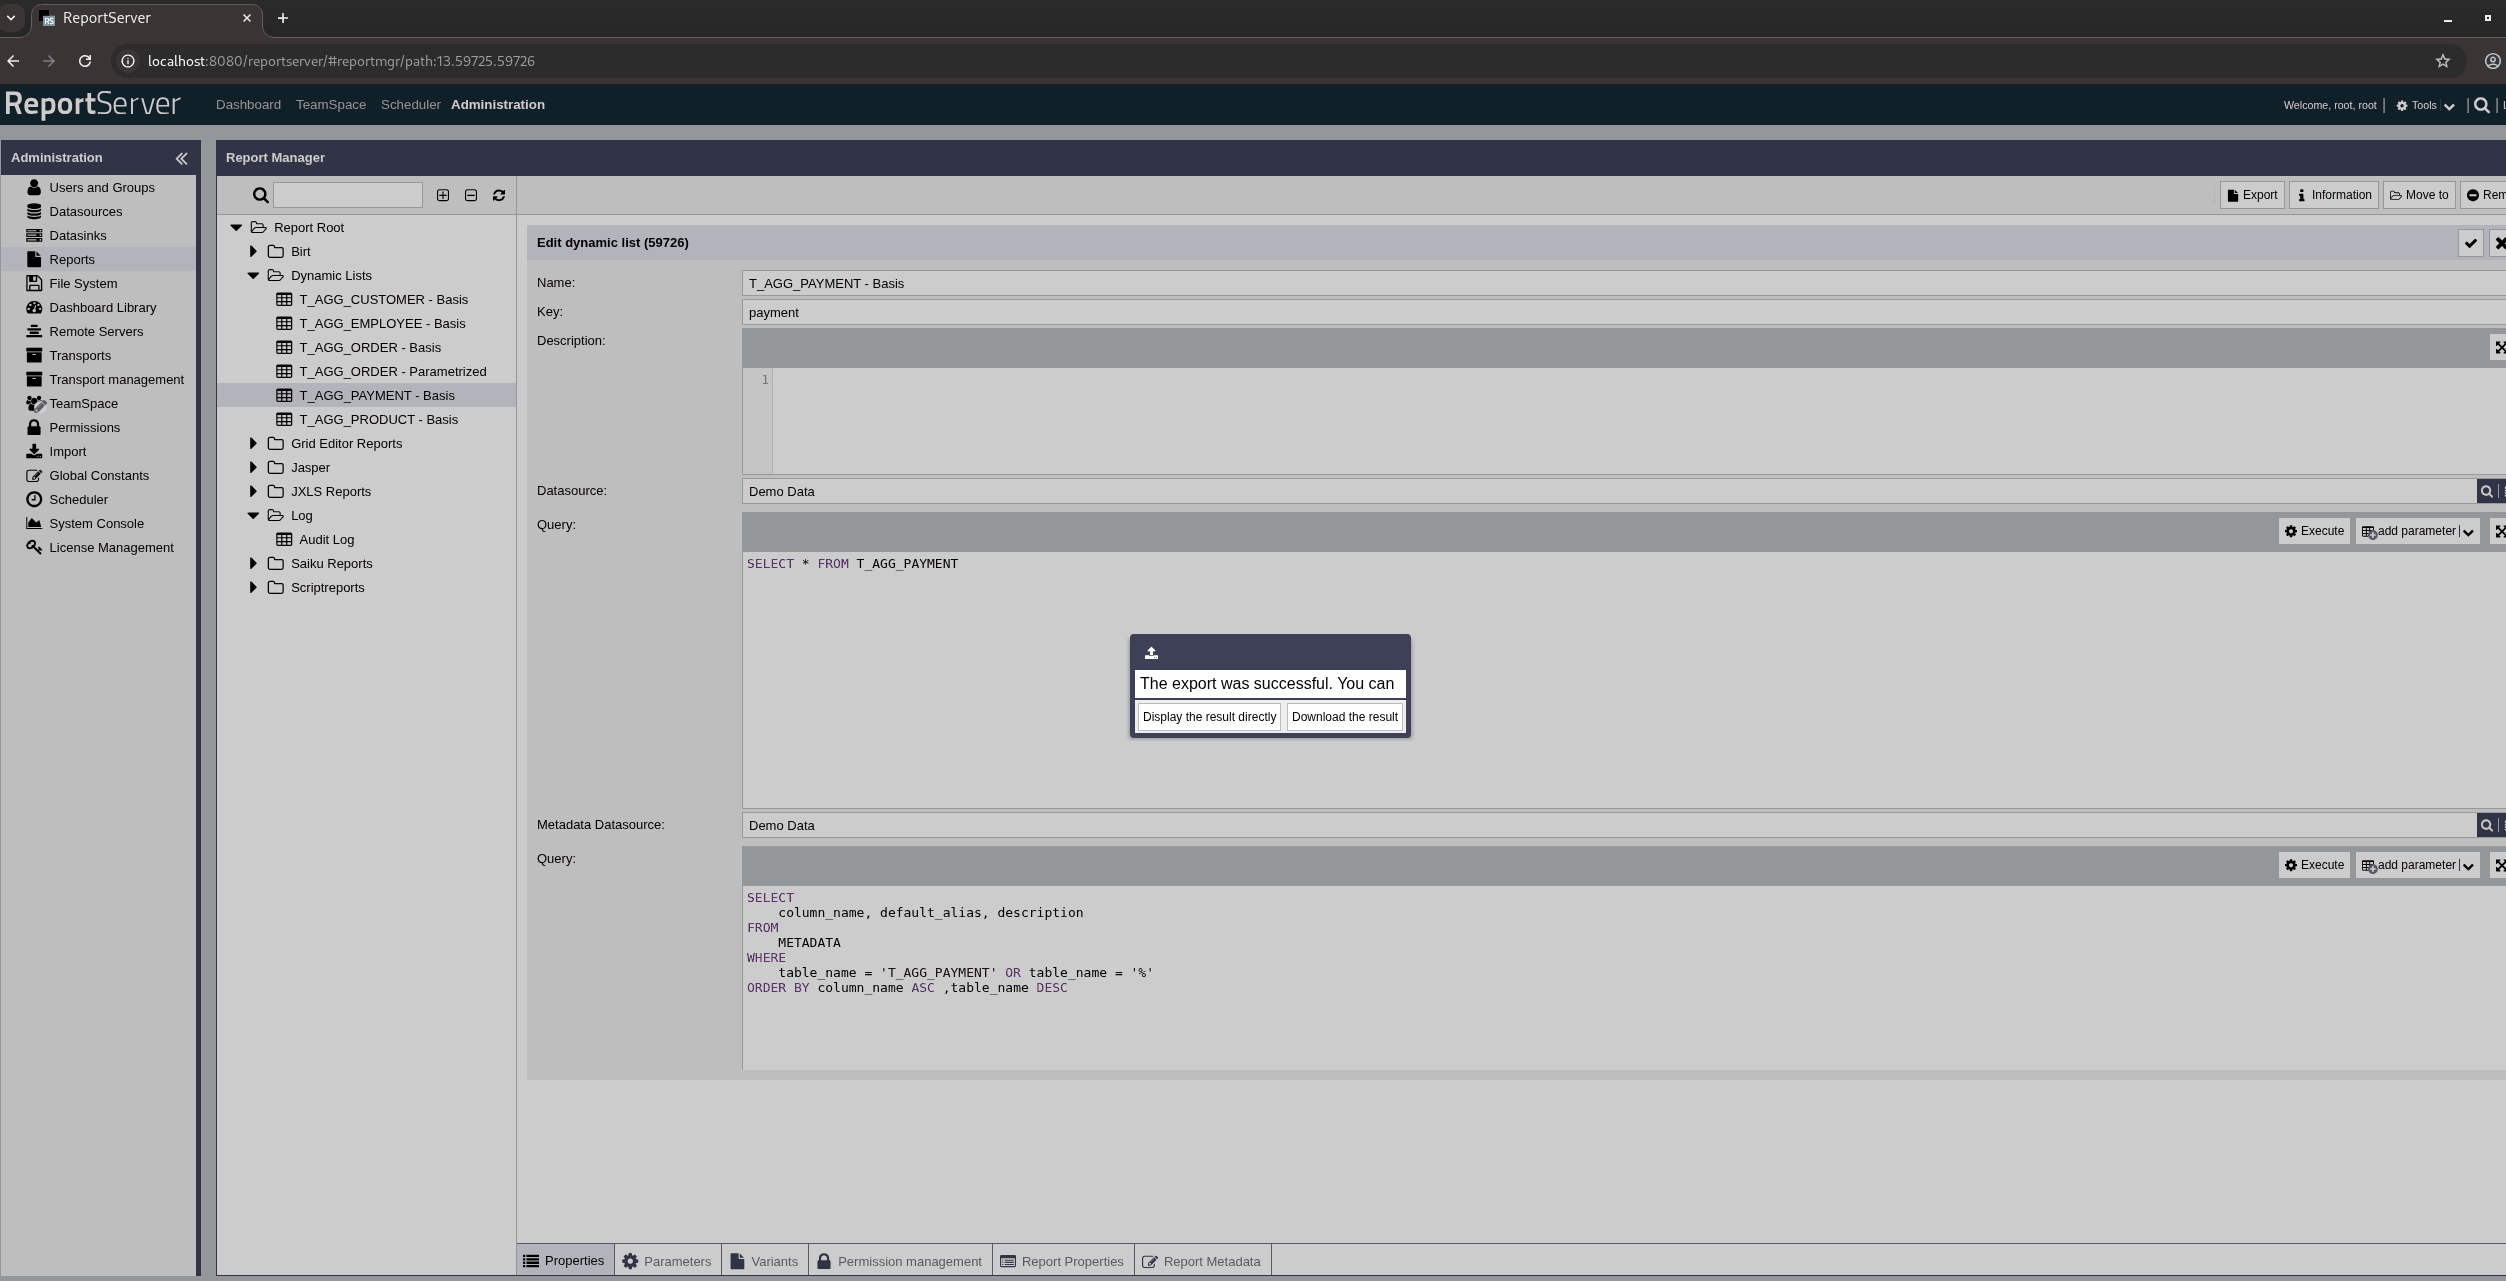Bookmark this page with star icon
The height and width of the screenshot is (1281, 2506).
(2442, 61)
